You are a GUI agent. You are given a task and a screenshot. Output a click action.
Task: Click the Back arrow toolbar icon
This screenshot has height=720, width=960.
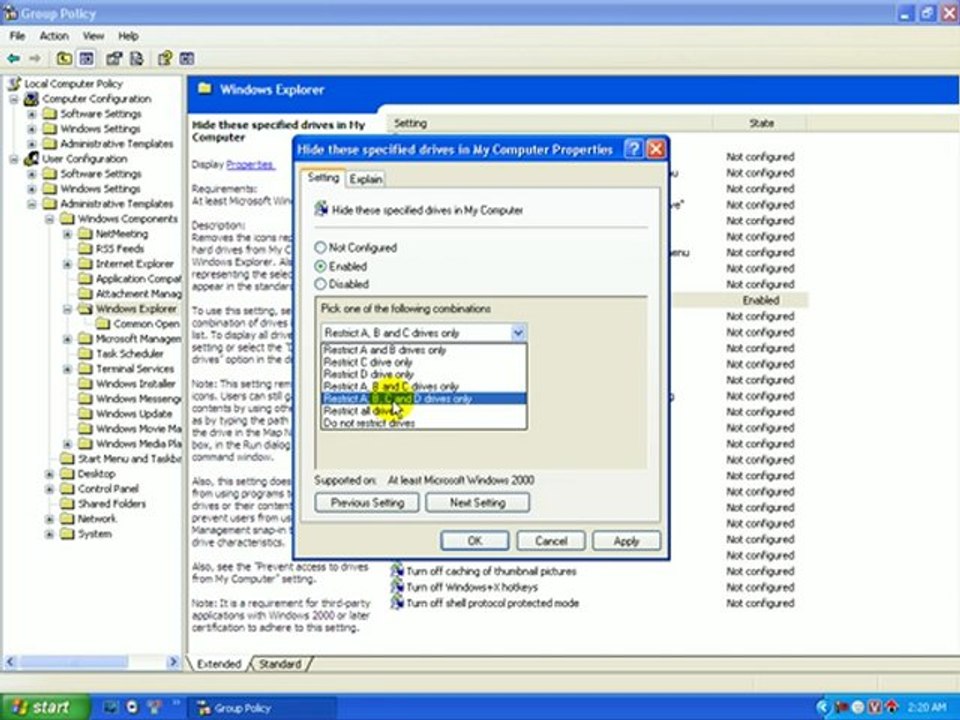click(13, 59)
